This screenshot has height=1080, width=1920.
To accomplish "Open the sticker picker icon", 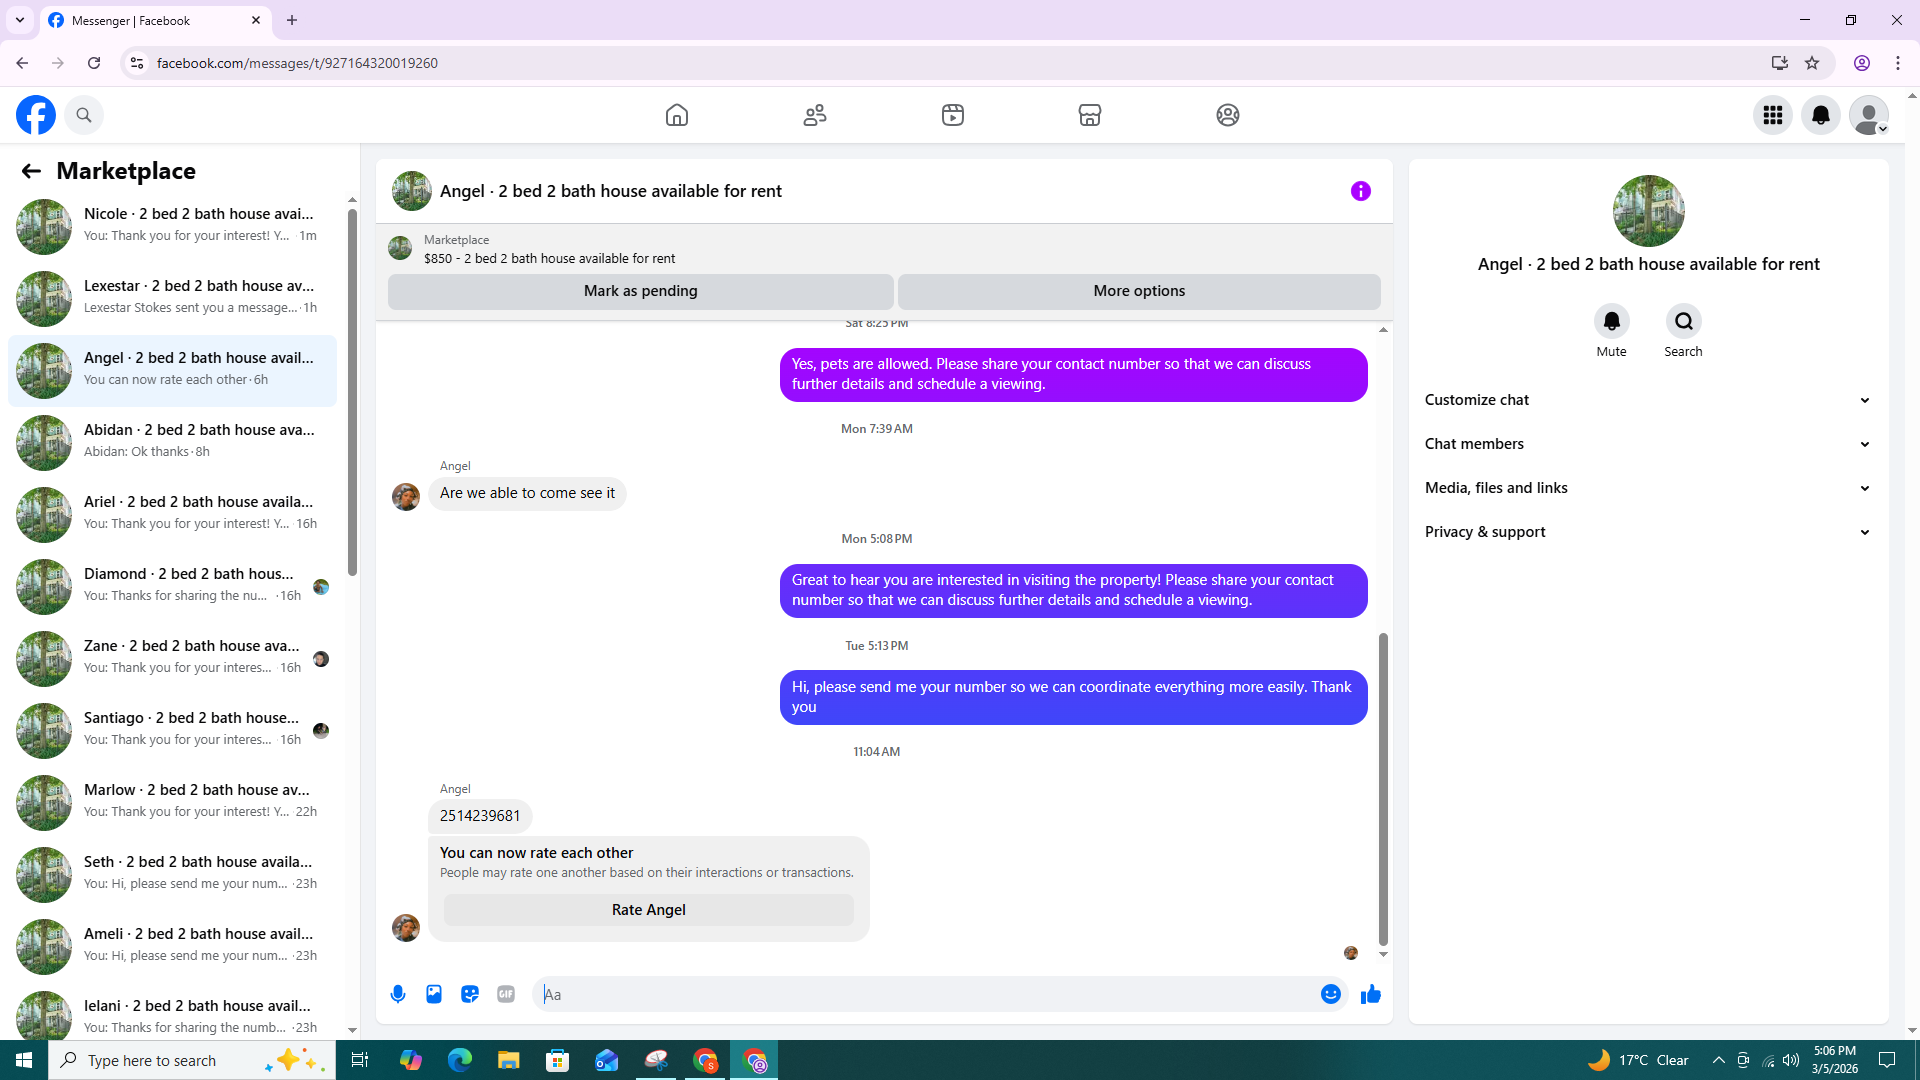I will [470, 994].
